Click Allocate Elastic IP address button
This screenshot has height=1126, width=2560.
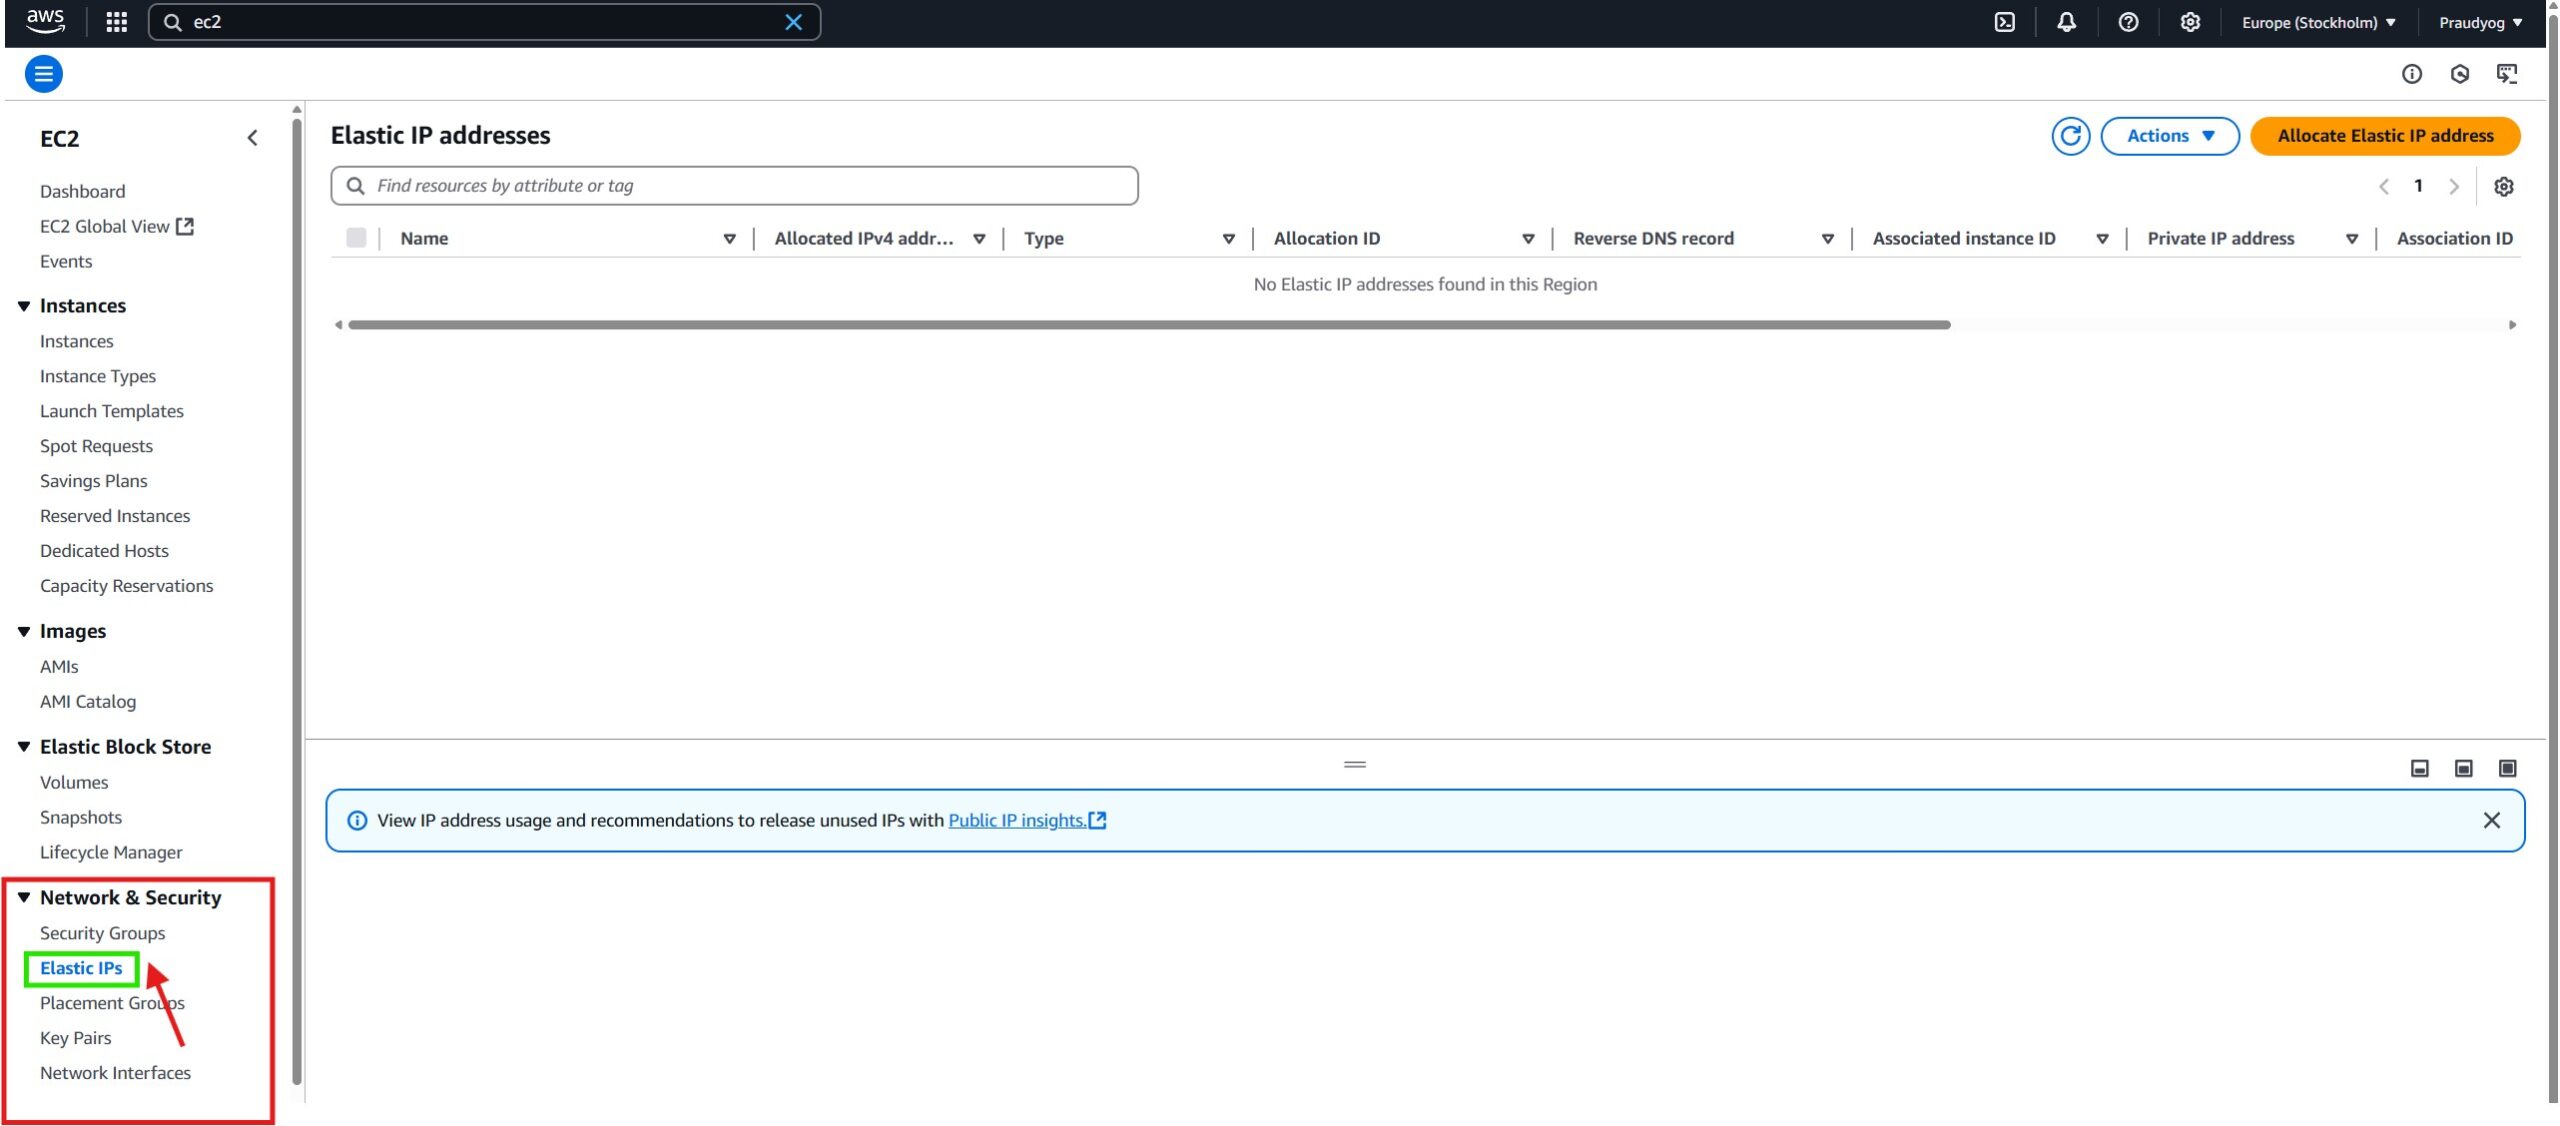[2384, 136]
